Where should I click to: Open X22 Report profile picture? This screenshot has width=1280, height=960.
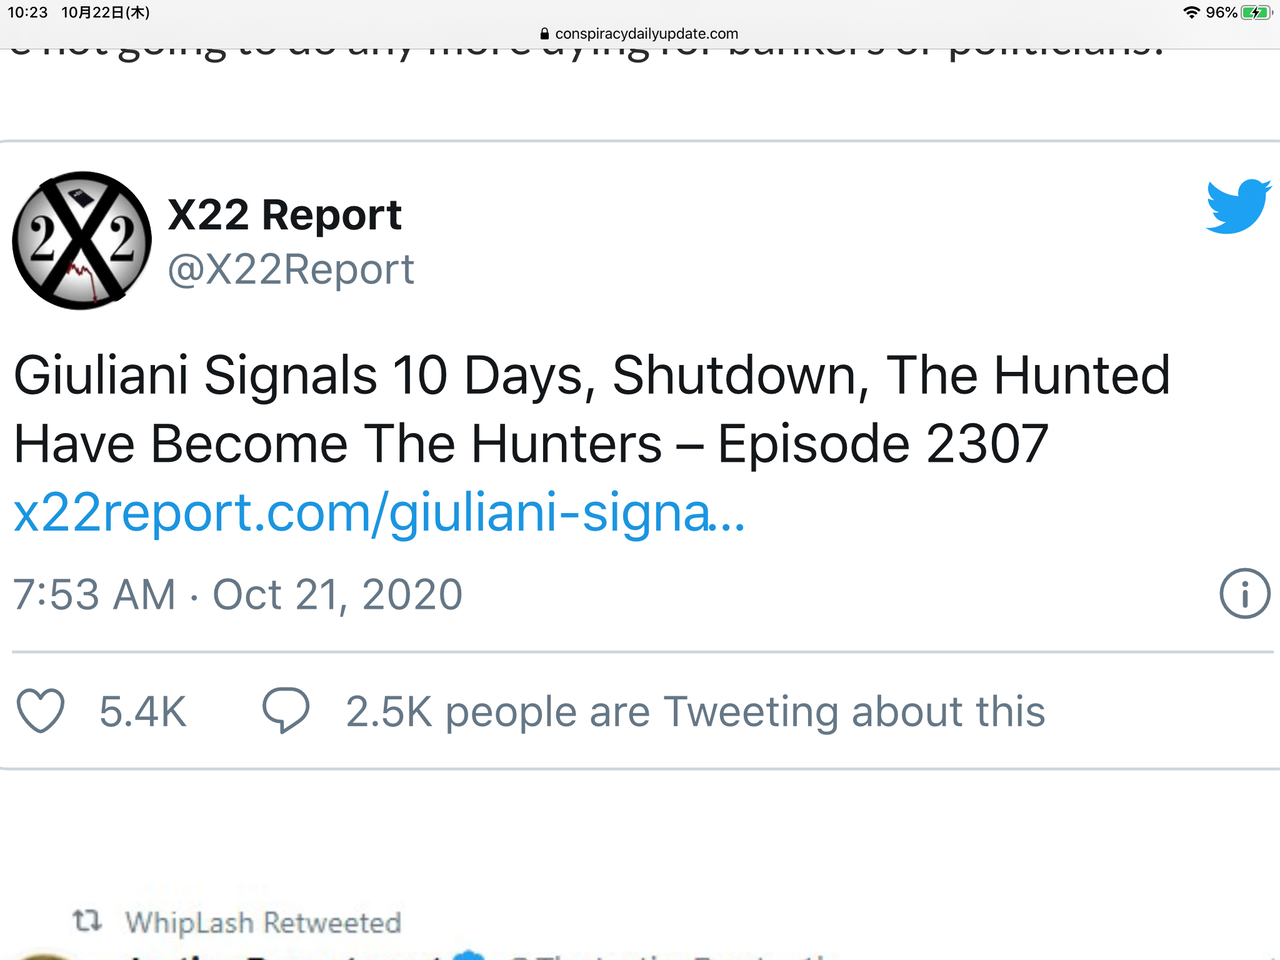click(82, 241)
